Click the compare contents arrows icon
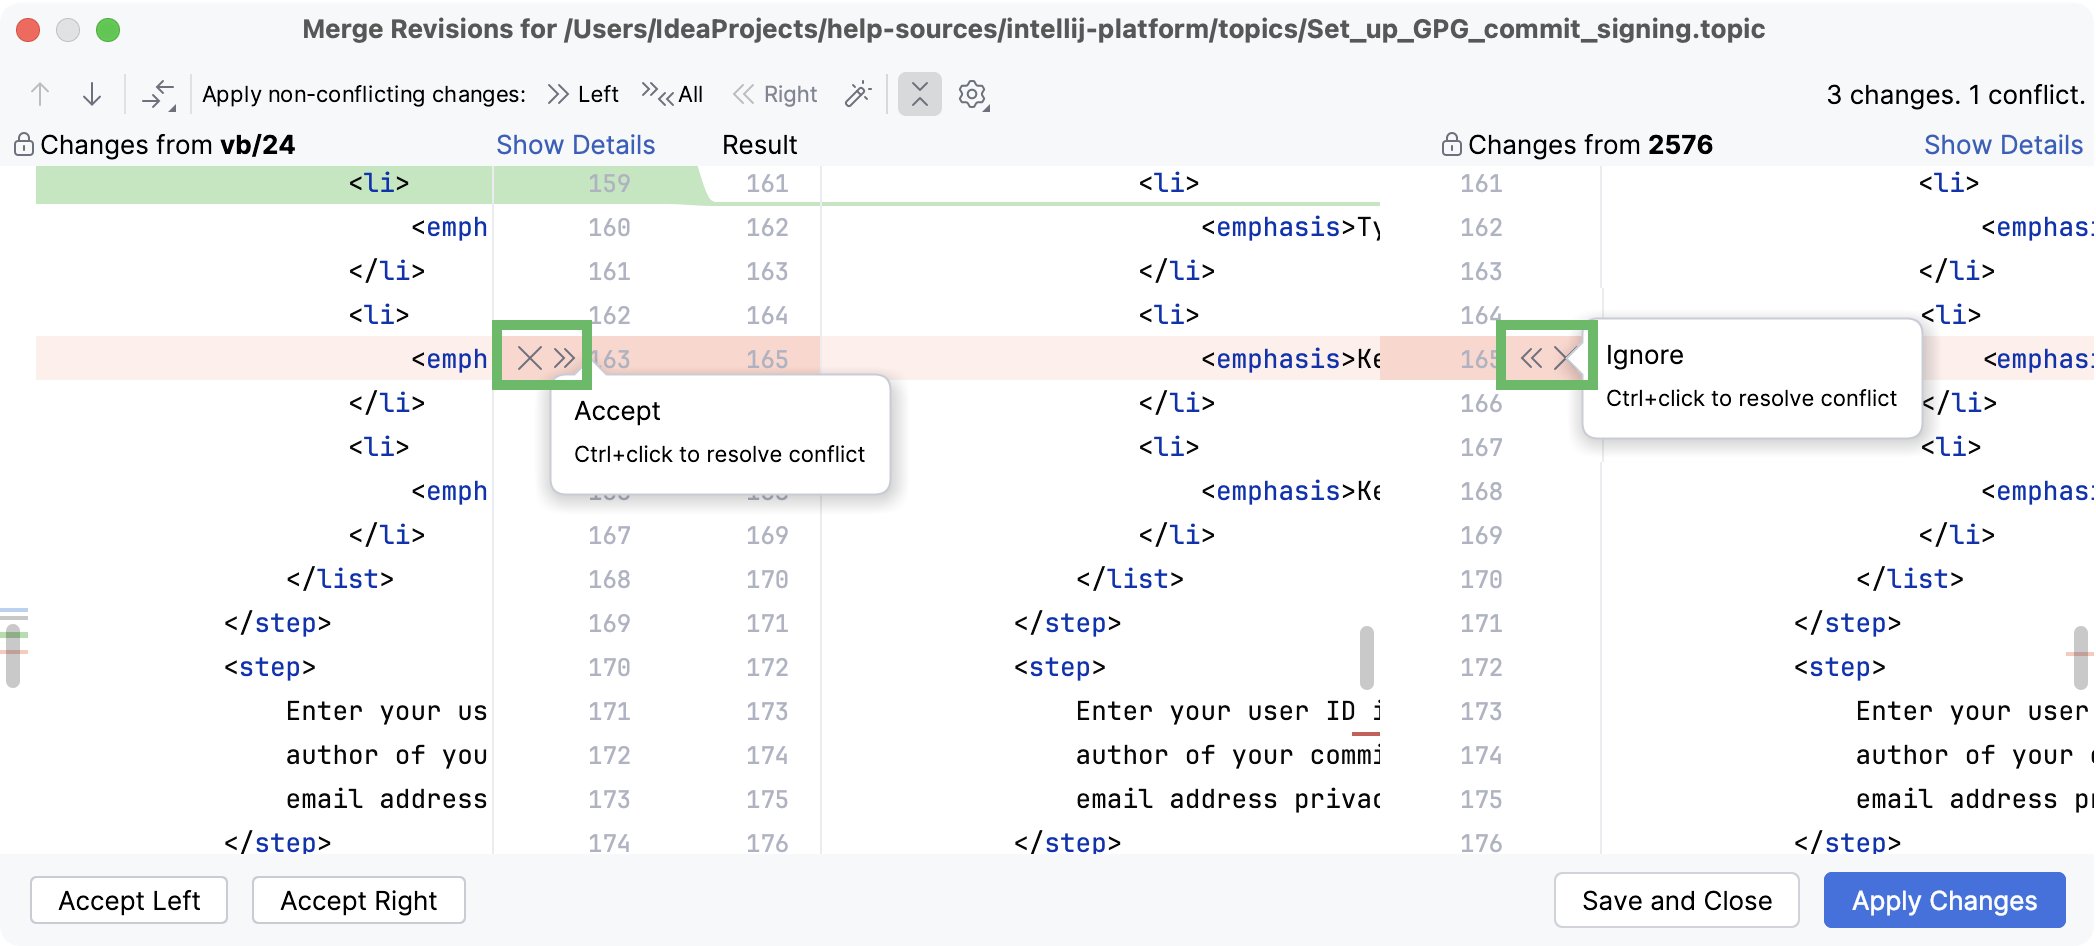2096x946 pixels. click(159, 94)
